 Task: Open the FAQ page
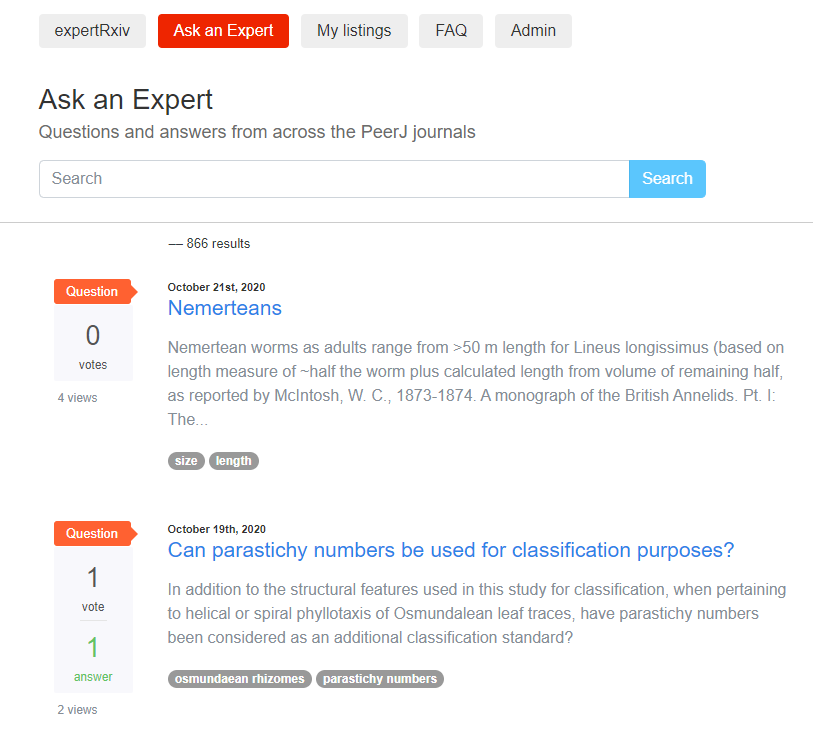(451, 31)
